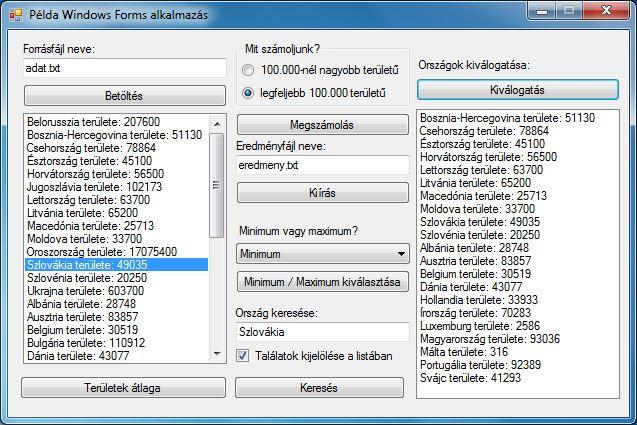Select 'Írország területe: 70283' row

518,313
